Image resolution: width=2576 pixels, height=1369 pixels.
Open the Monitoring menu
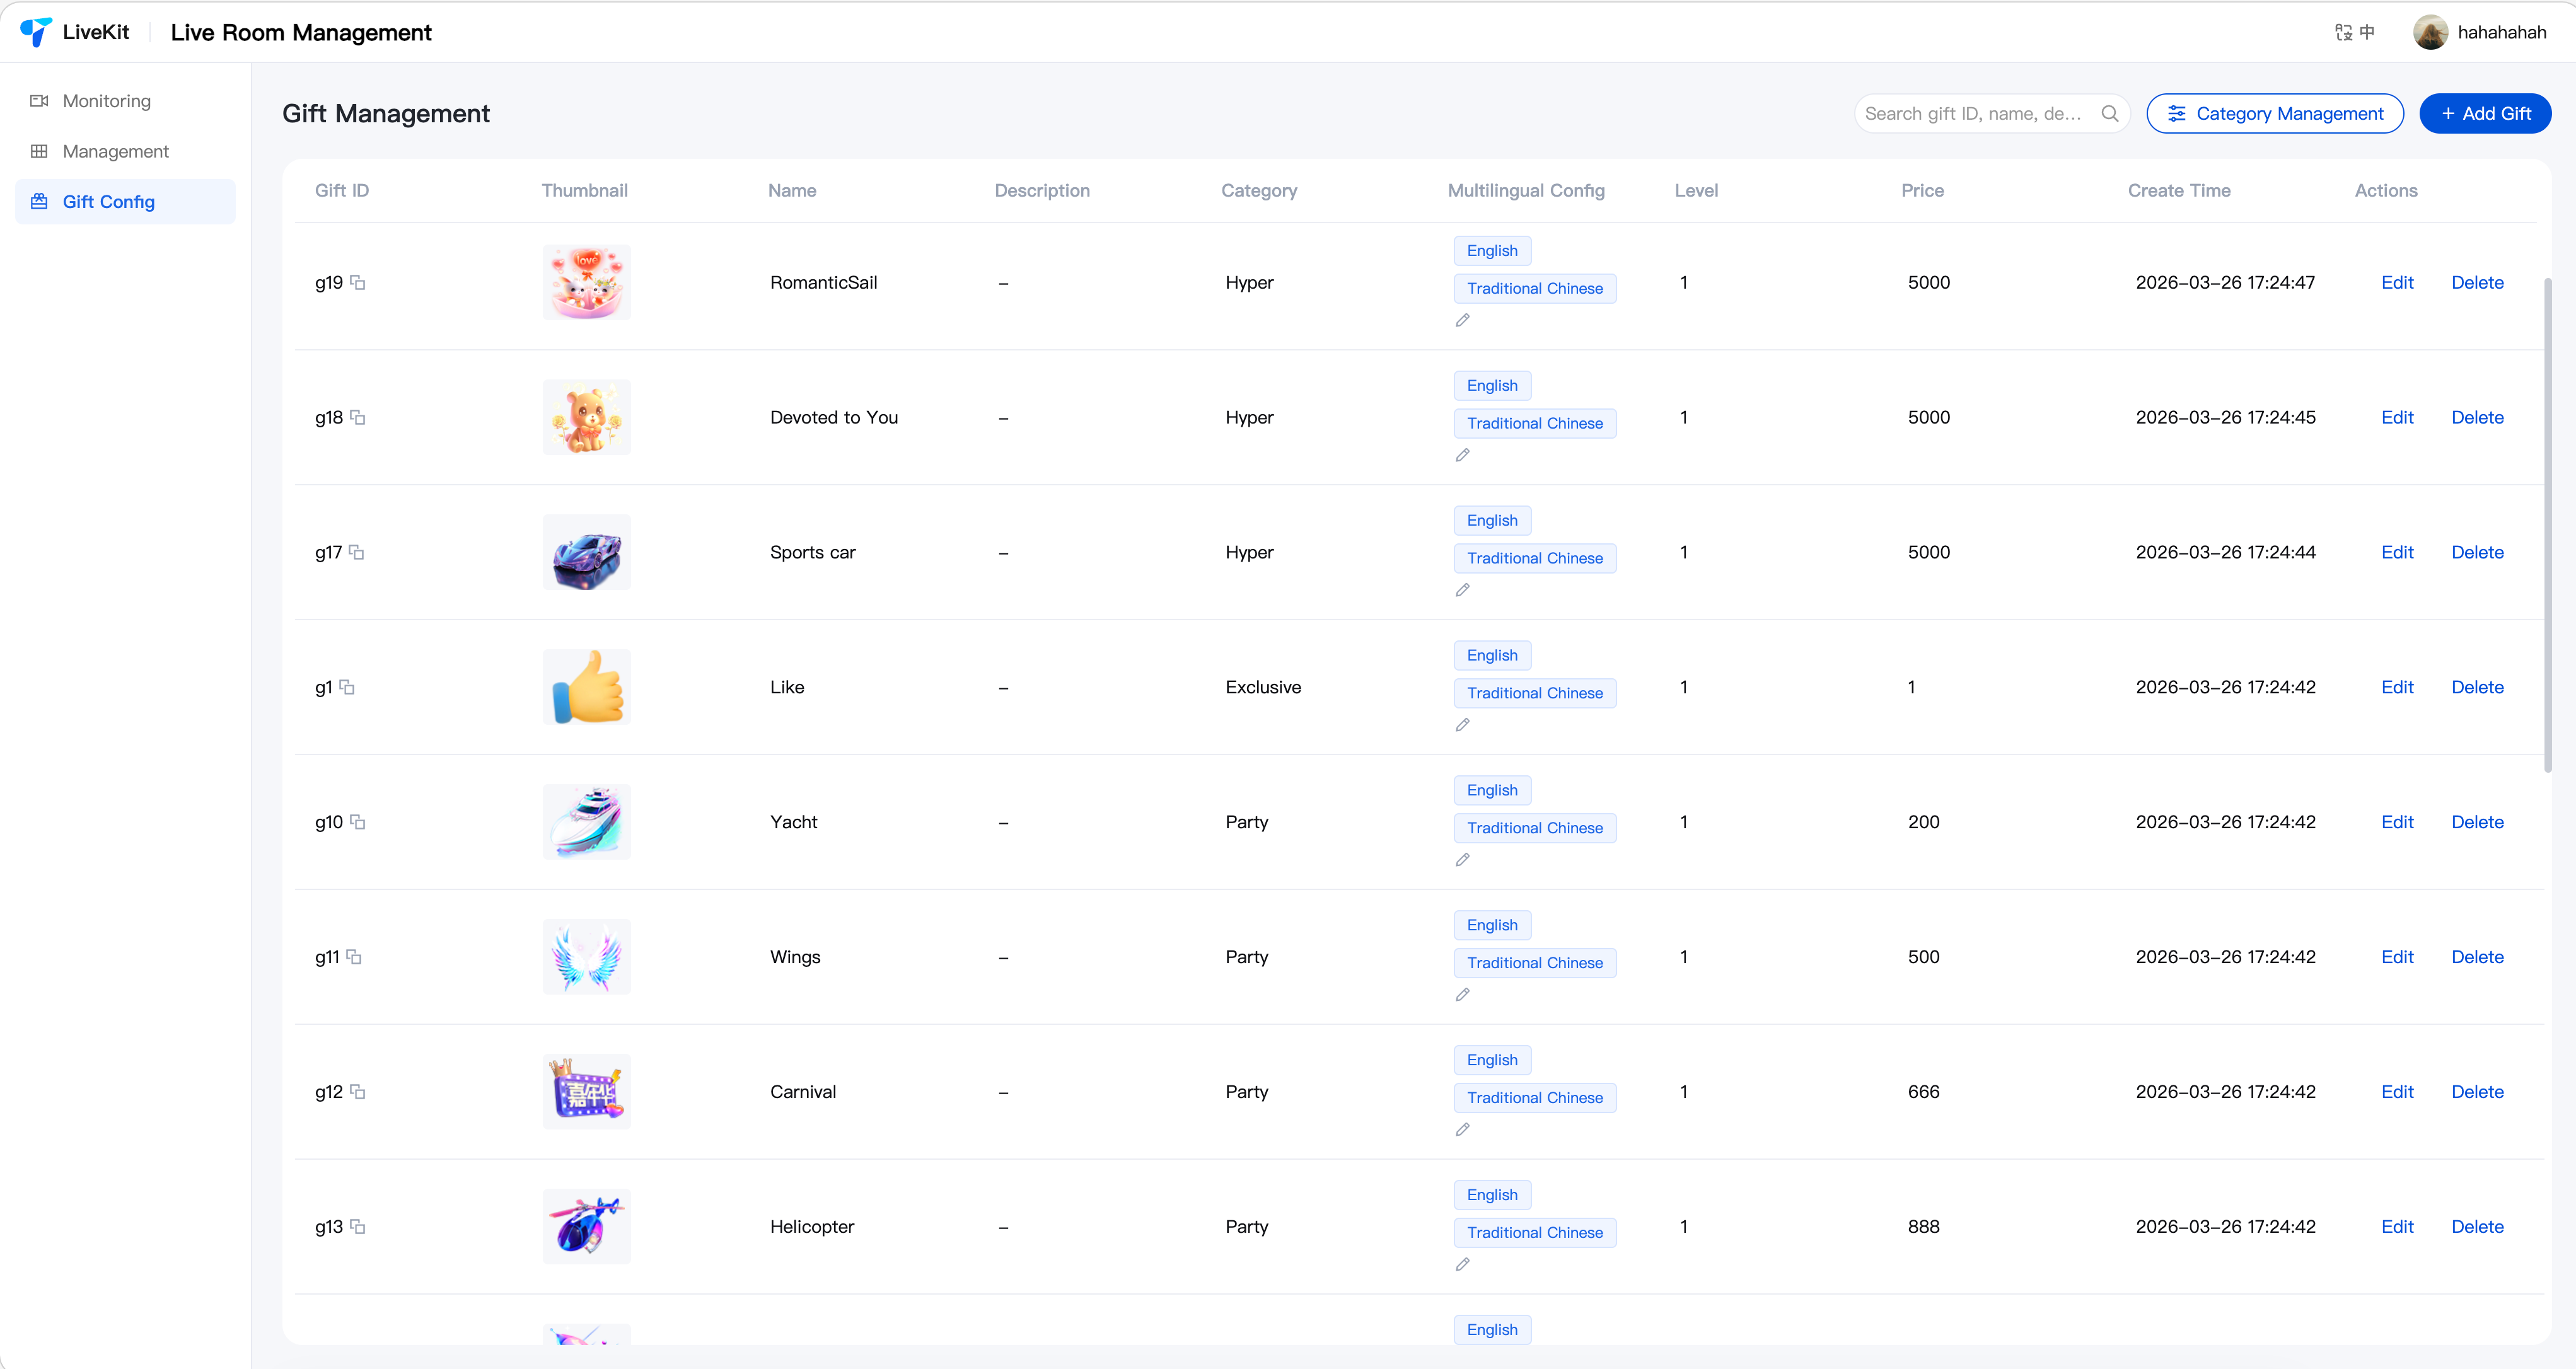(x=106, y=101)
